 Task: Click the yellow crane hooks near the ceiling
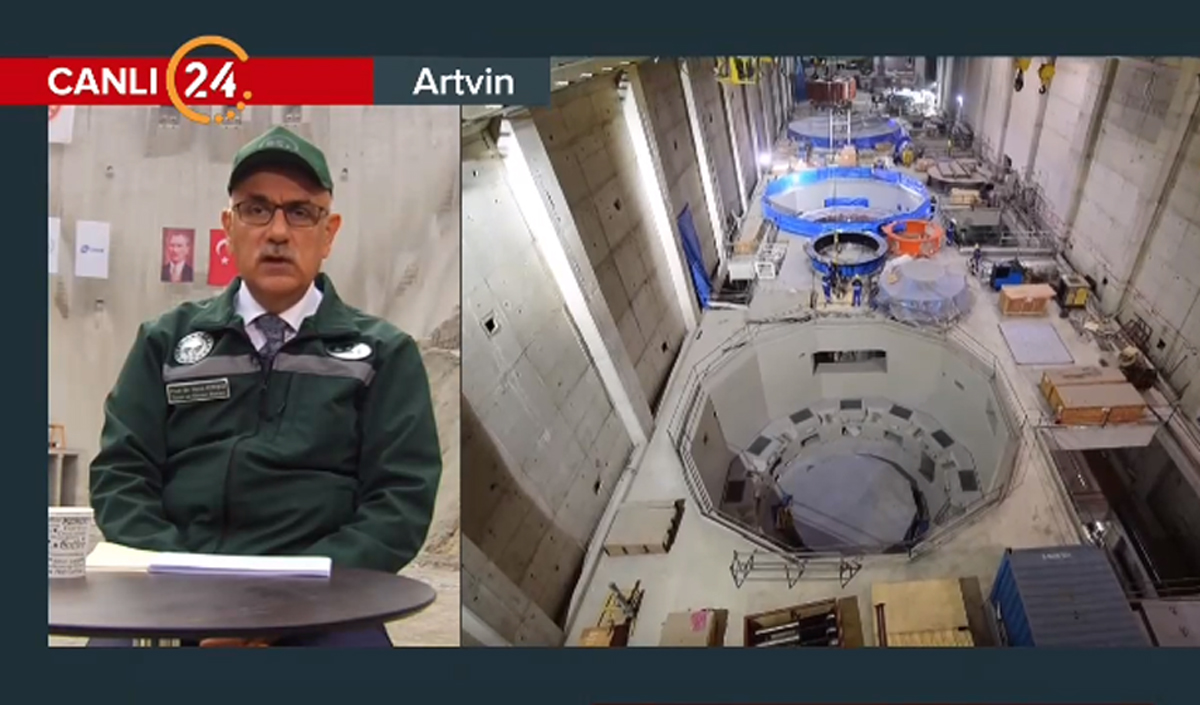(x=1033, y=74)
